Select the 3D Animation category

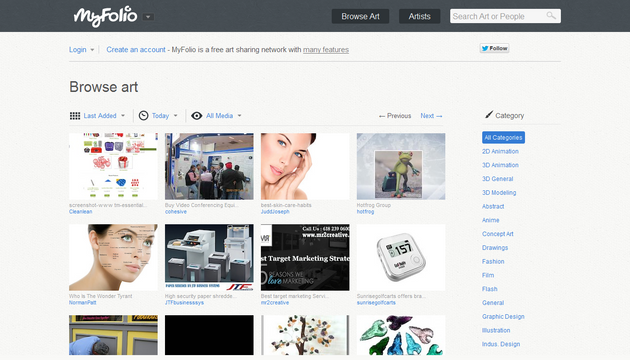pyautogui.click(x=500, y=165)
